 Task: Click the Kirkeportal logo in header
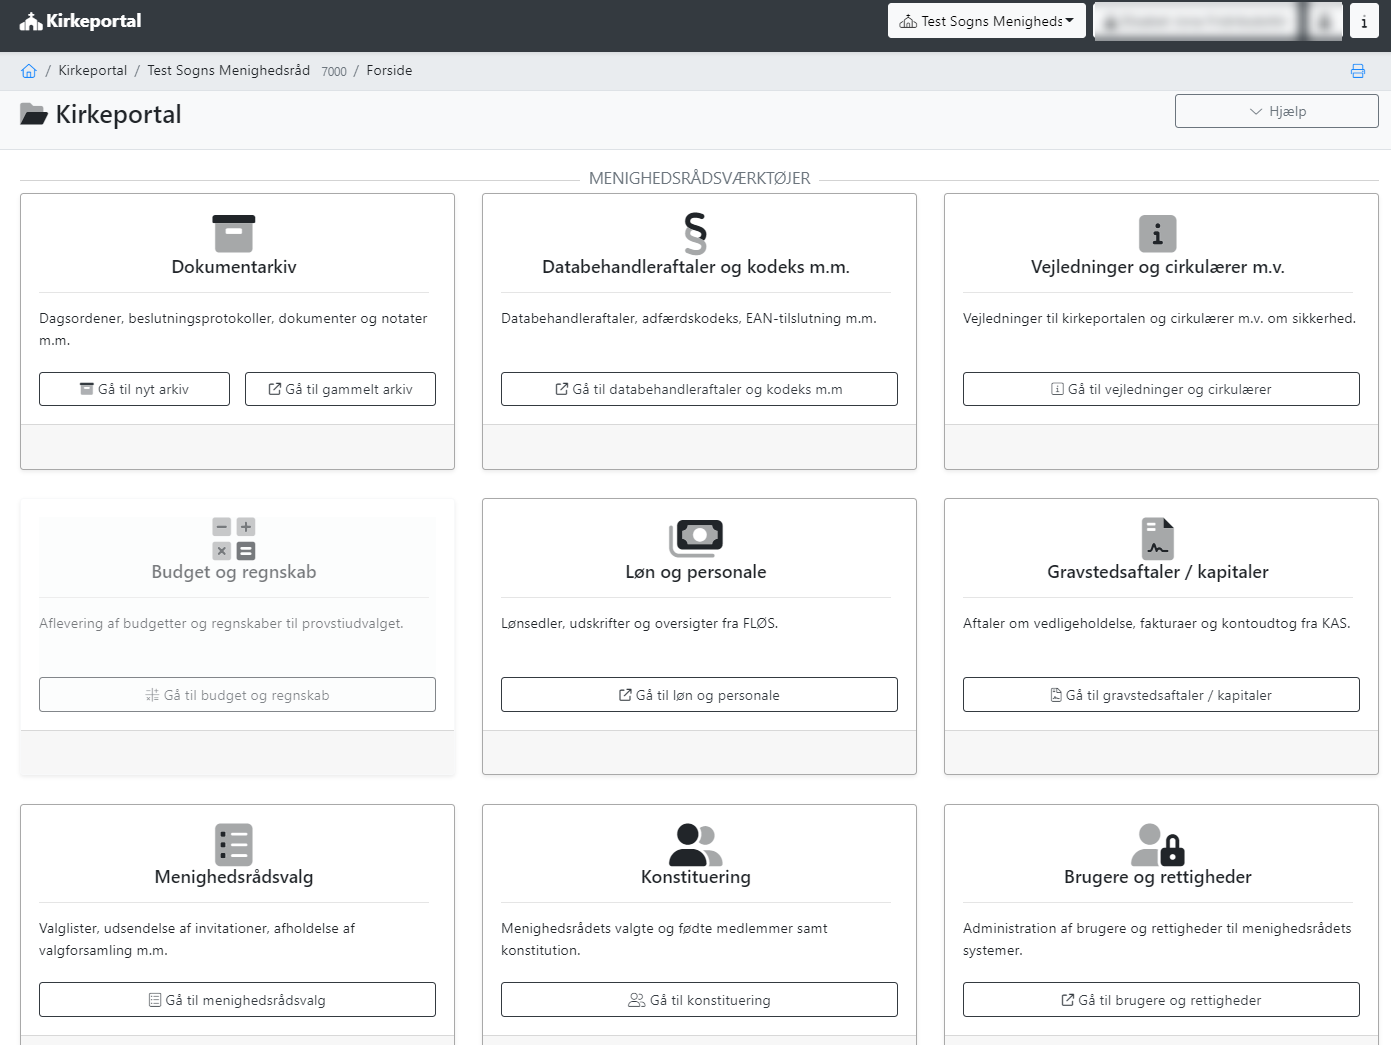(80, 21)
